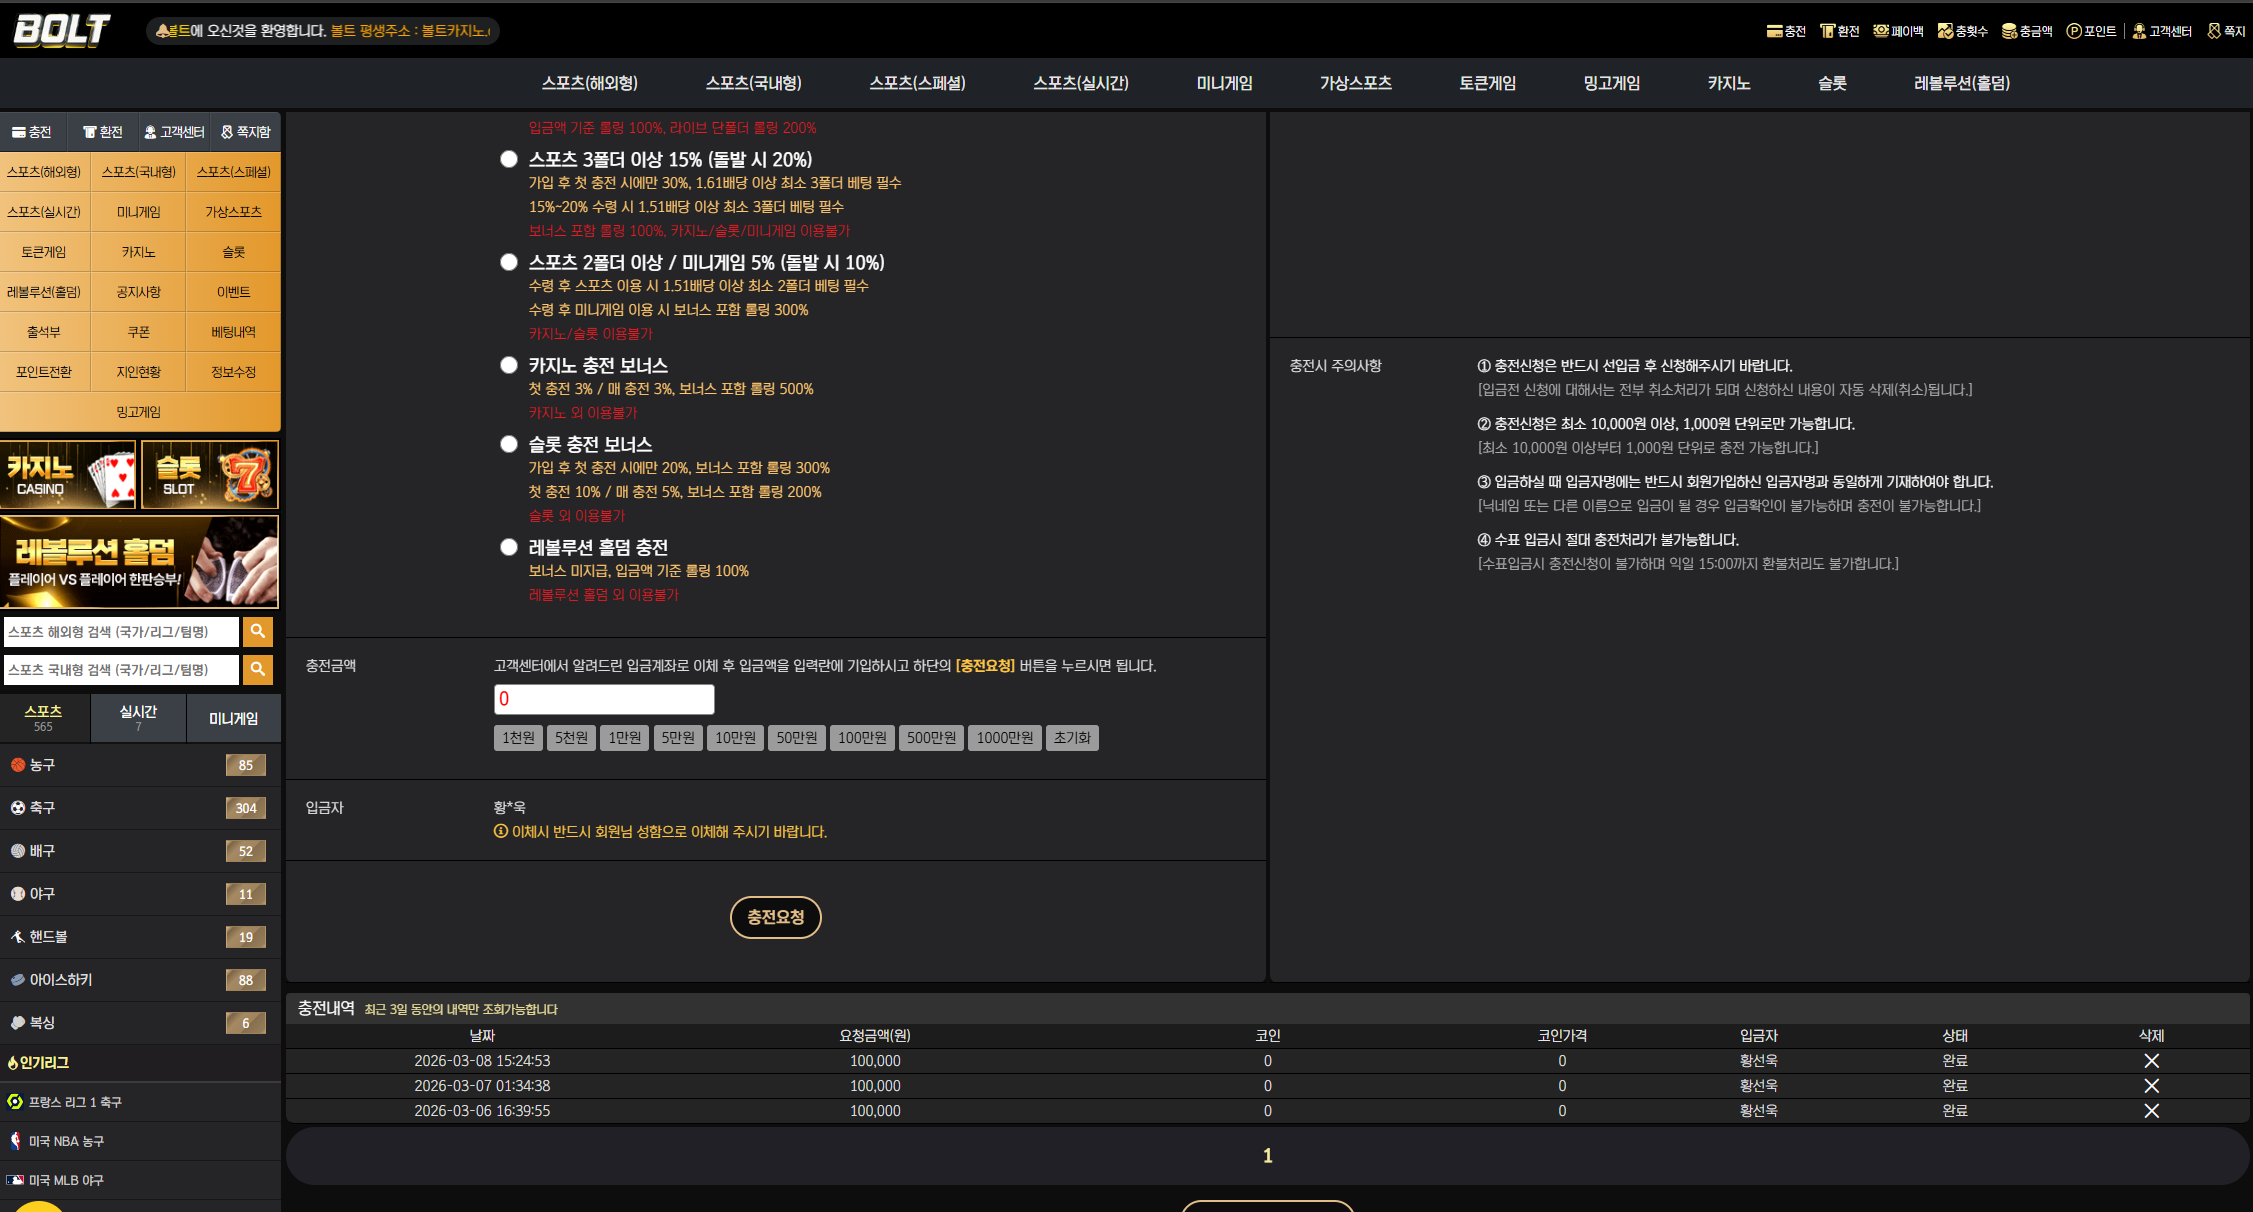The height and width of the screenshot is (1212, 2253).
Task: Choose the 카지노 충전 보너스 radio option
Action: pyautogui.click(x=509, y=365)
